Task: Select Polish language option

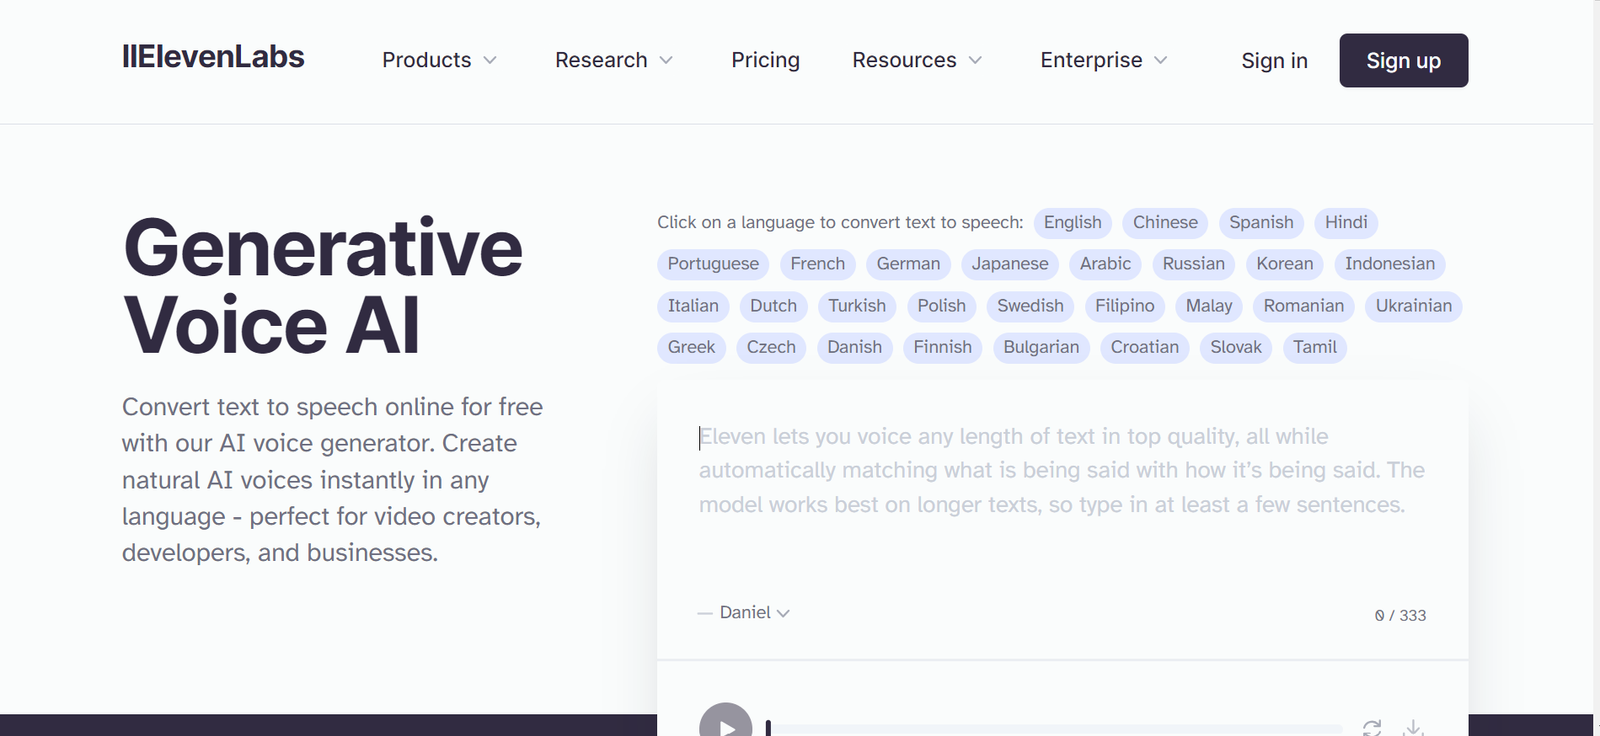Action: click(941, 306)
